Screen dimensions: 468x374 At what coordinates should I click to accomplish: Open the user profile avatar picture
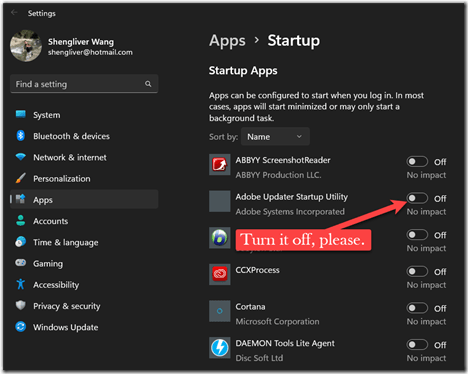(x=26, y=46)
